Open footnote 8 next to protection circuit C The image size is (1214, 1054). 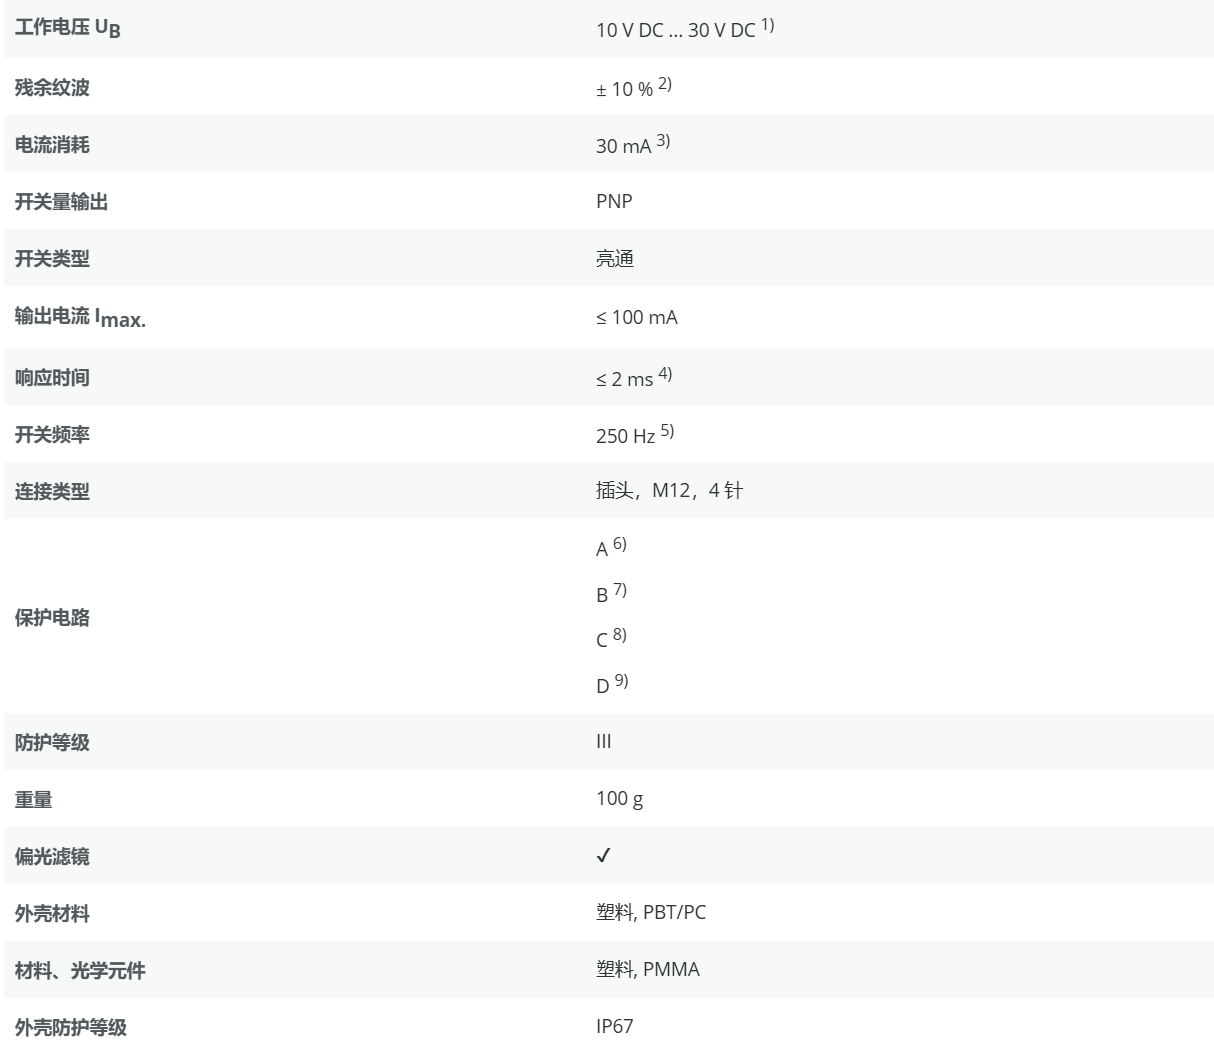click(x=620, y=635)
